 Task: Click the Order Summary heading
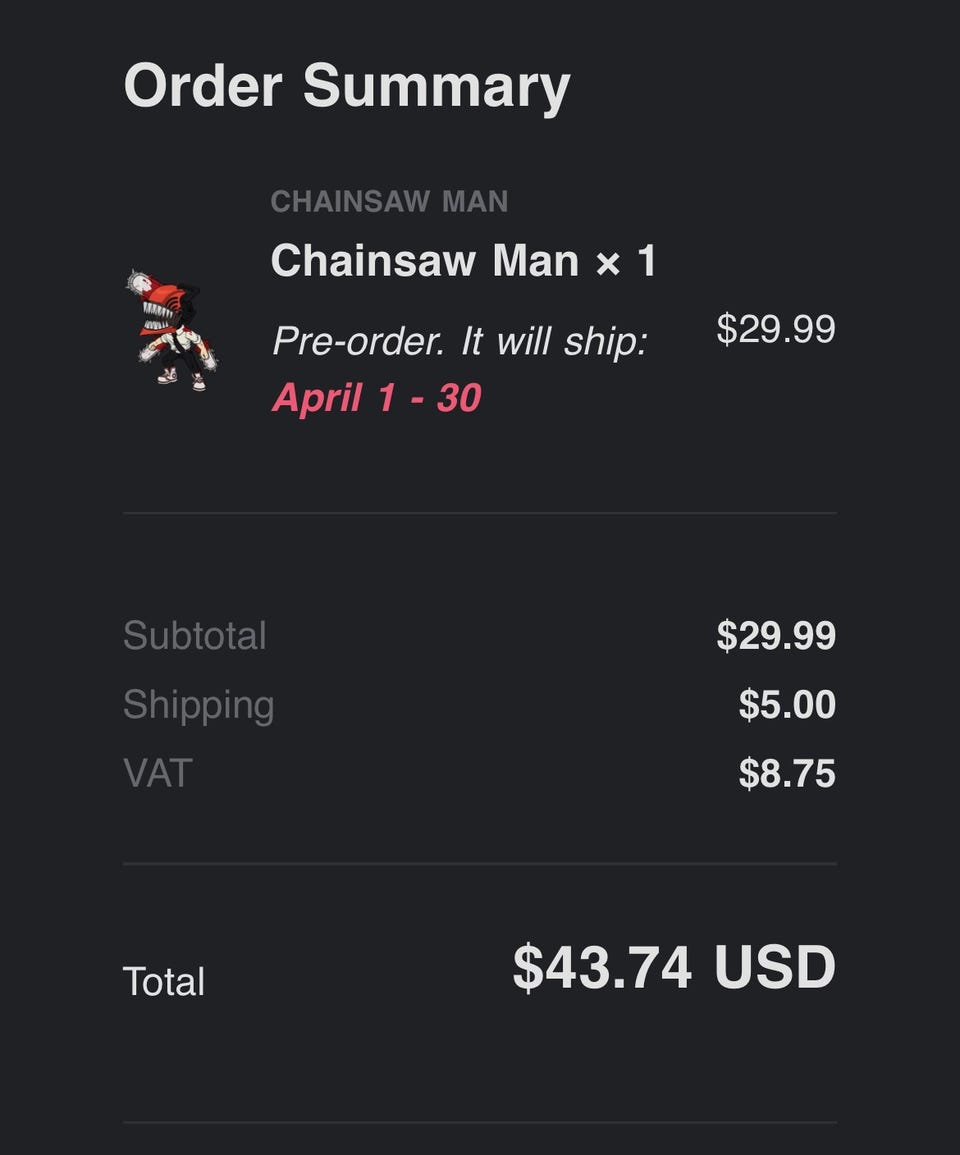tap(346, 87)
